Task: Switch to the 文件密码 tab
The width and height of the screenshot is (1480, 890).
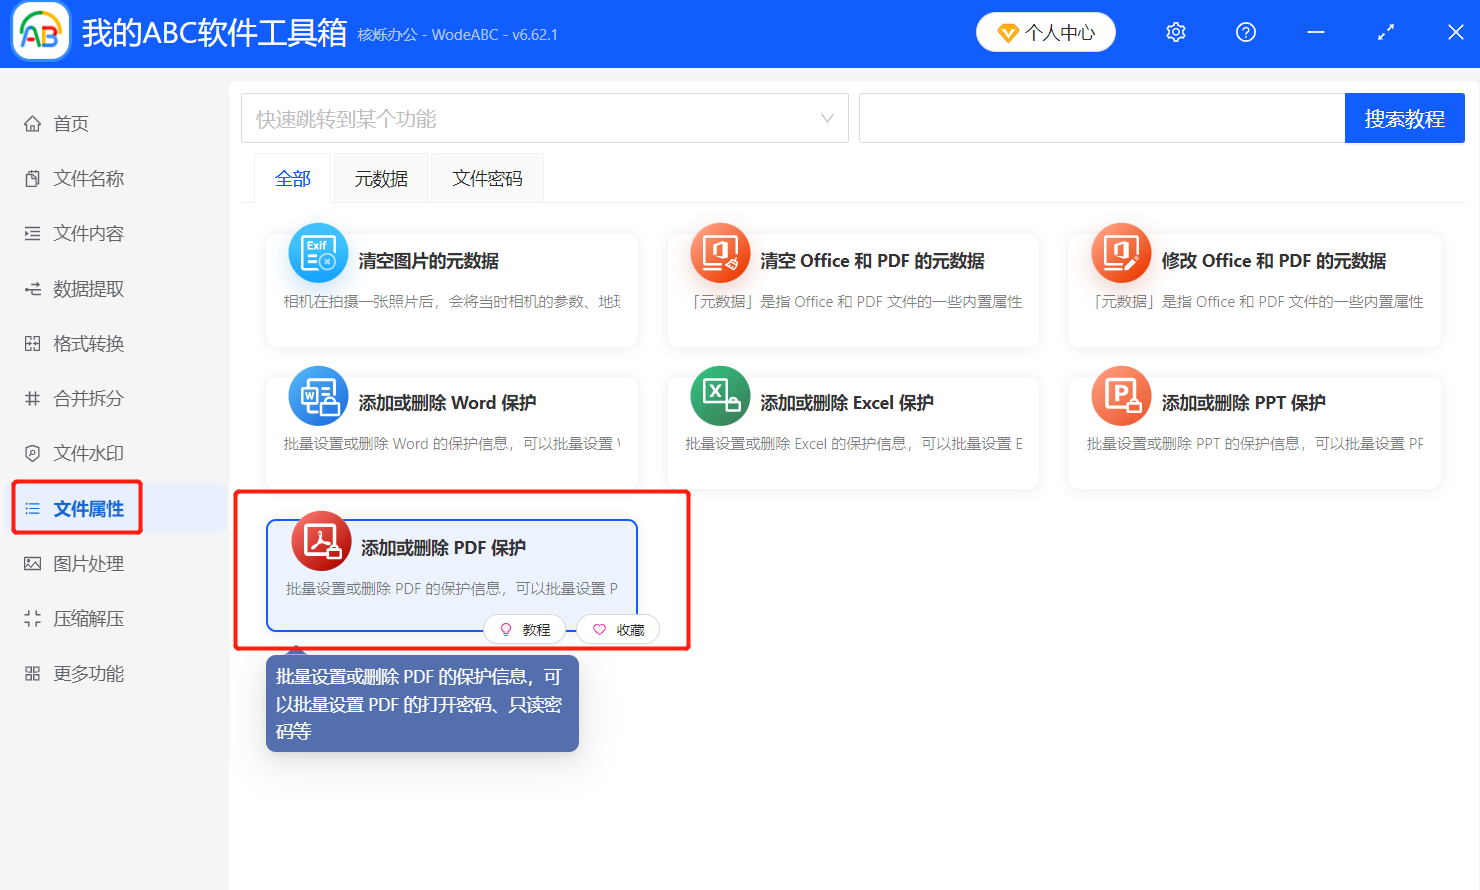Action: tap(487, 177)
